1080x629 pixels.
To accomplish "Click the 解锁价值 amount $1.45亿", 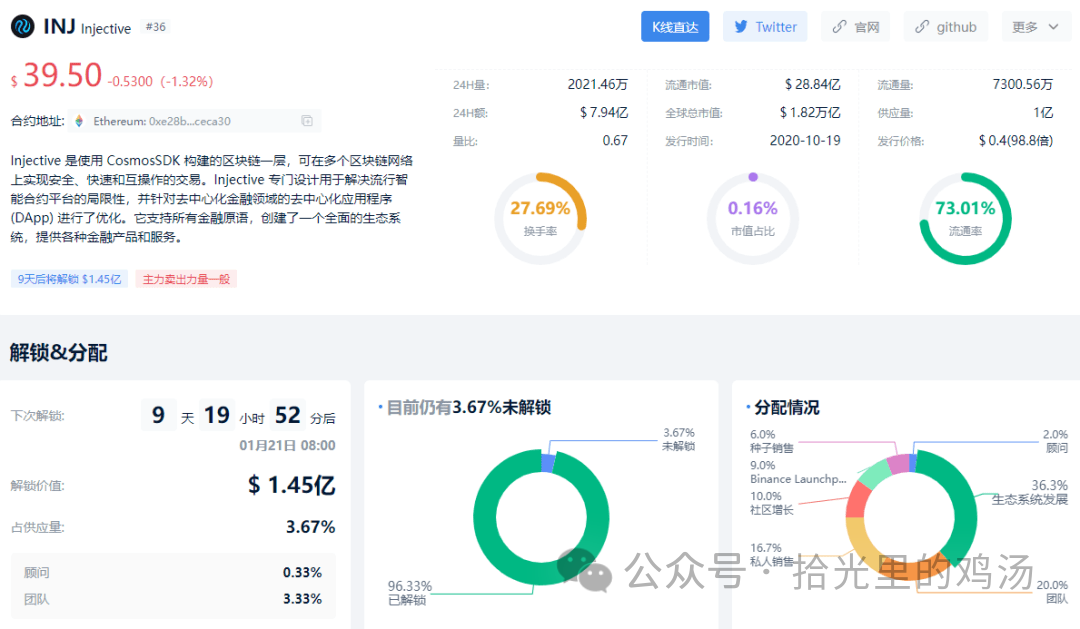I will point(292,485).
